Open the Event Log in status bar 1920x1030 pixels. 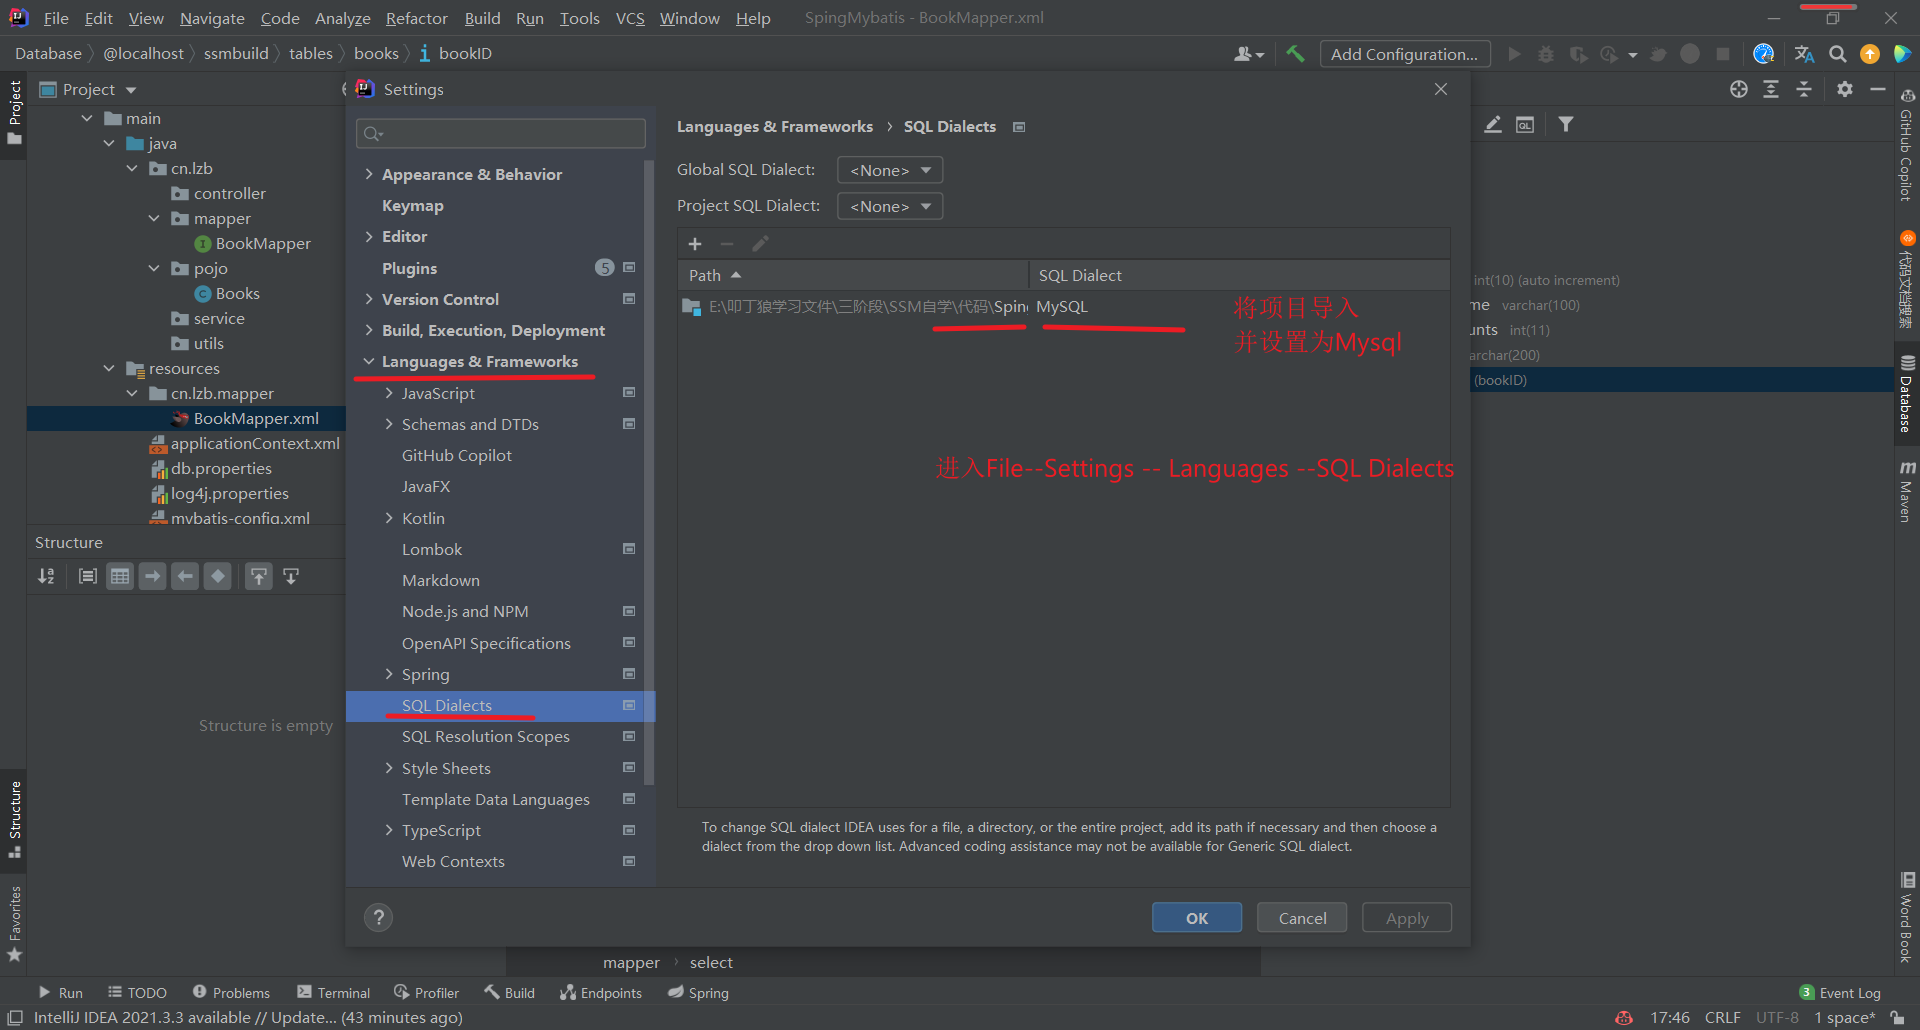tap(1840, 993)
